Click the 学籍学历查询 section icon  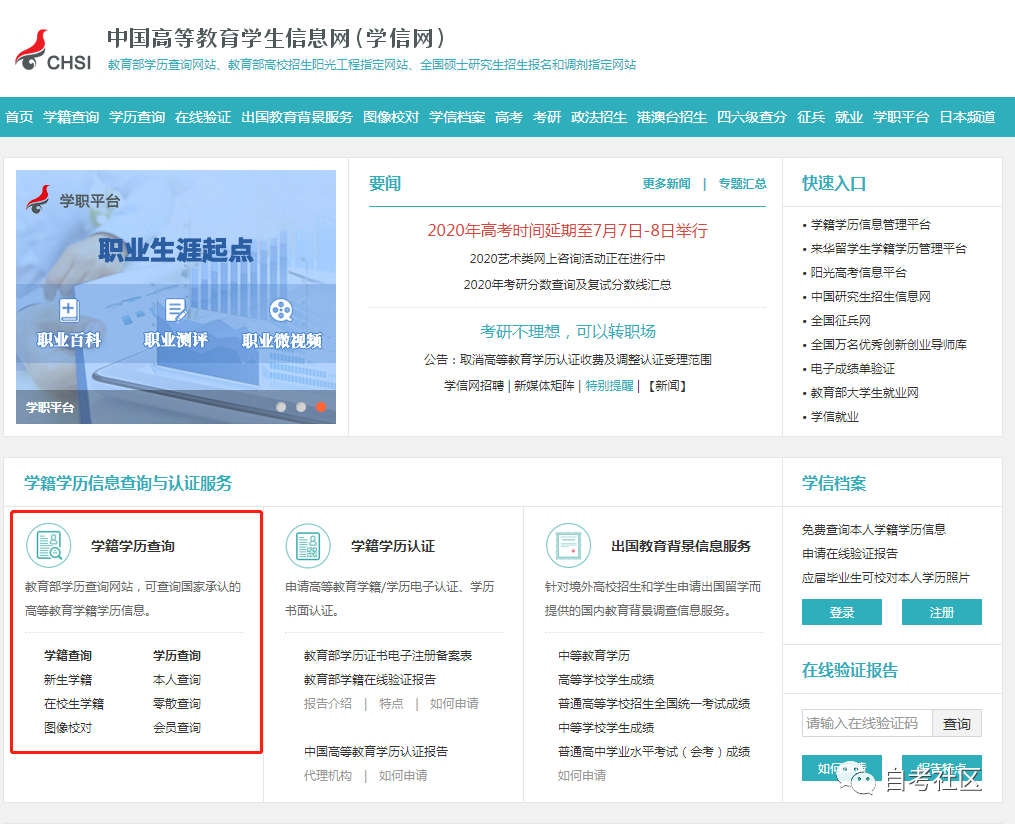[x=48, y=546]
